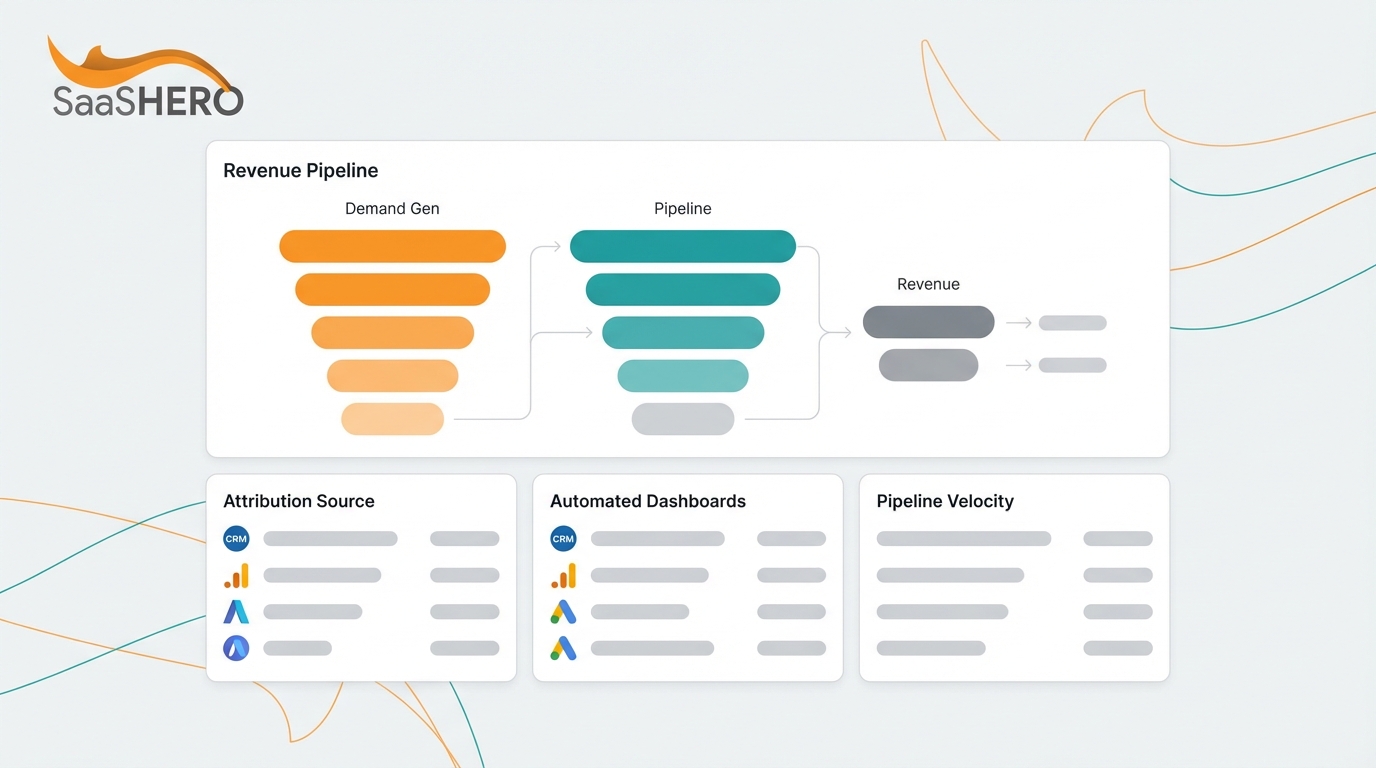Image resolution: width=1376 pixels, height=768 pixels.
Task: Click the gray bottom stage of the Pipeline funnel
Action: [682, 418]
